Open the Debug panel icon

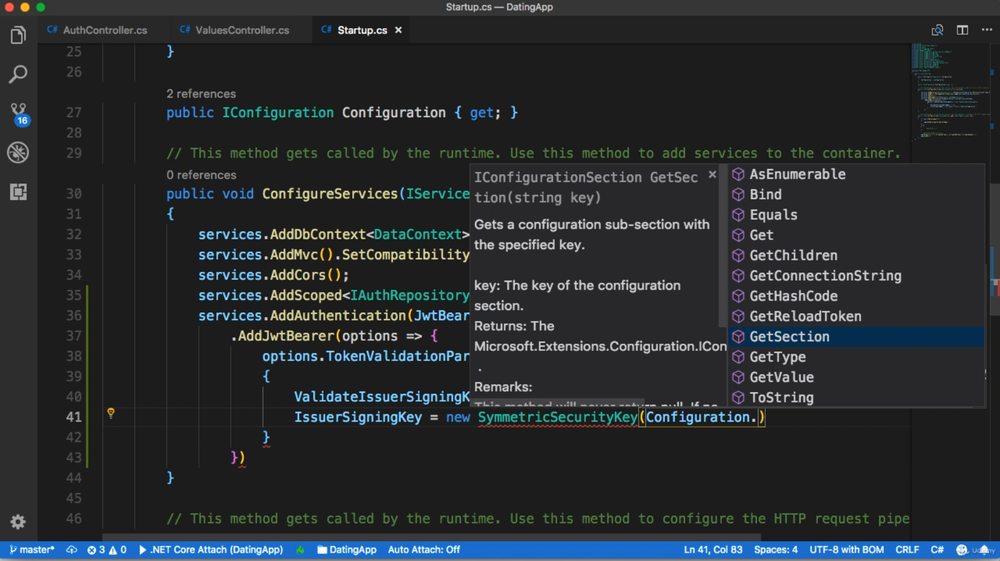[x=18, y=152]
